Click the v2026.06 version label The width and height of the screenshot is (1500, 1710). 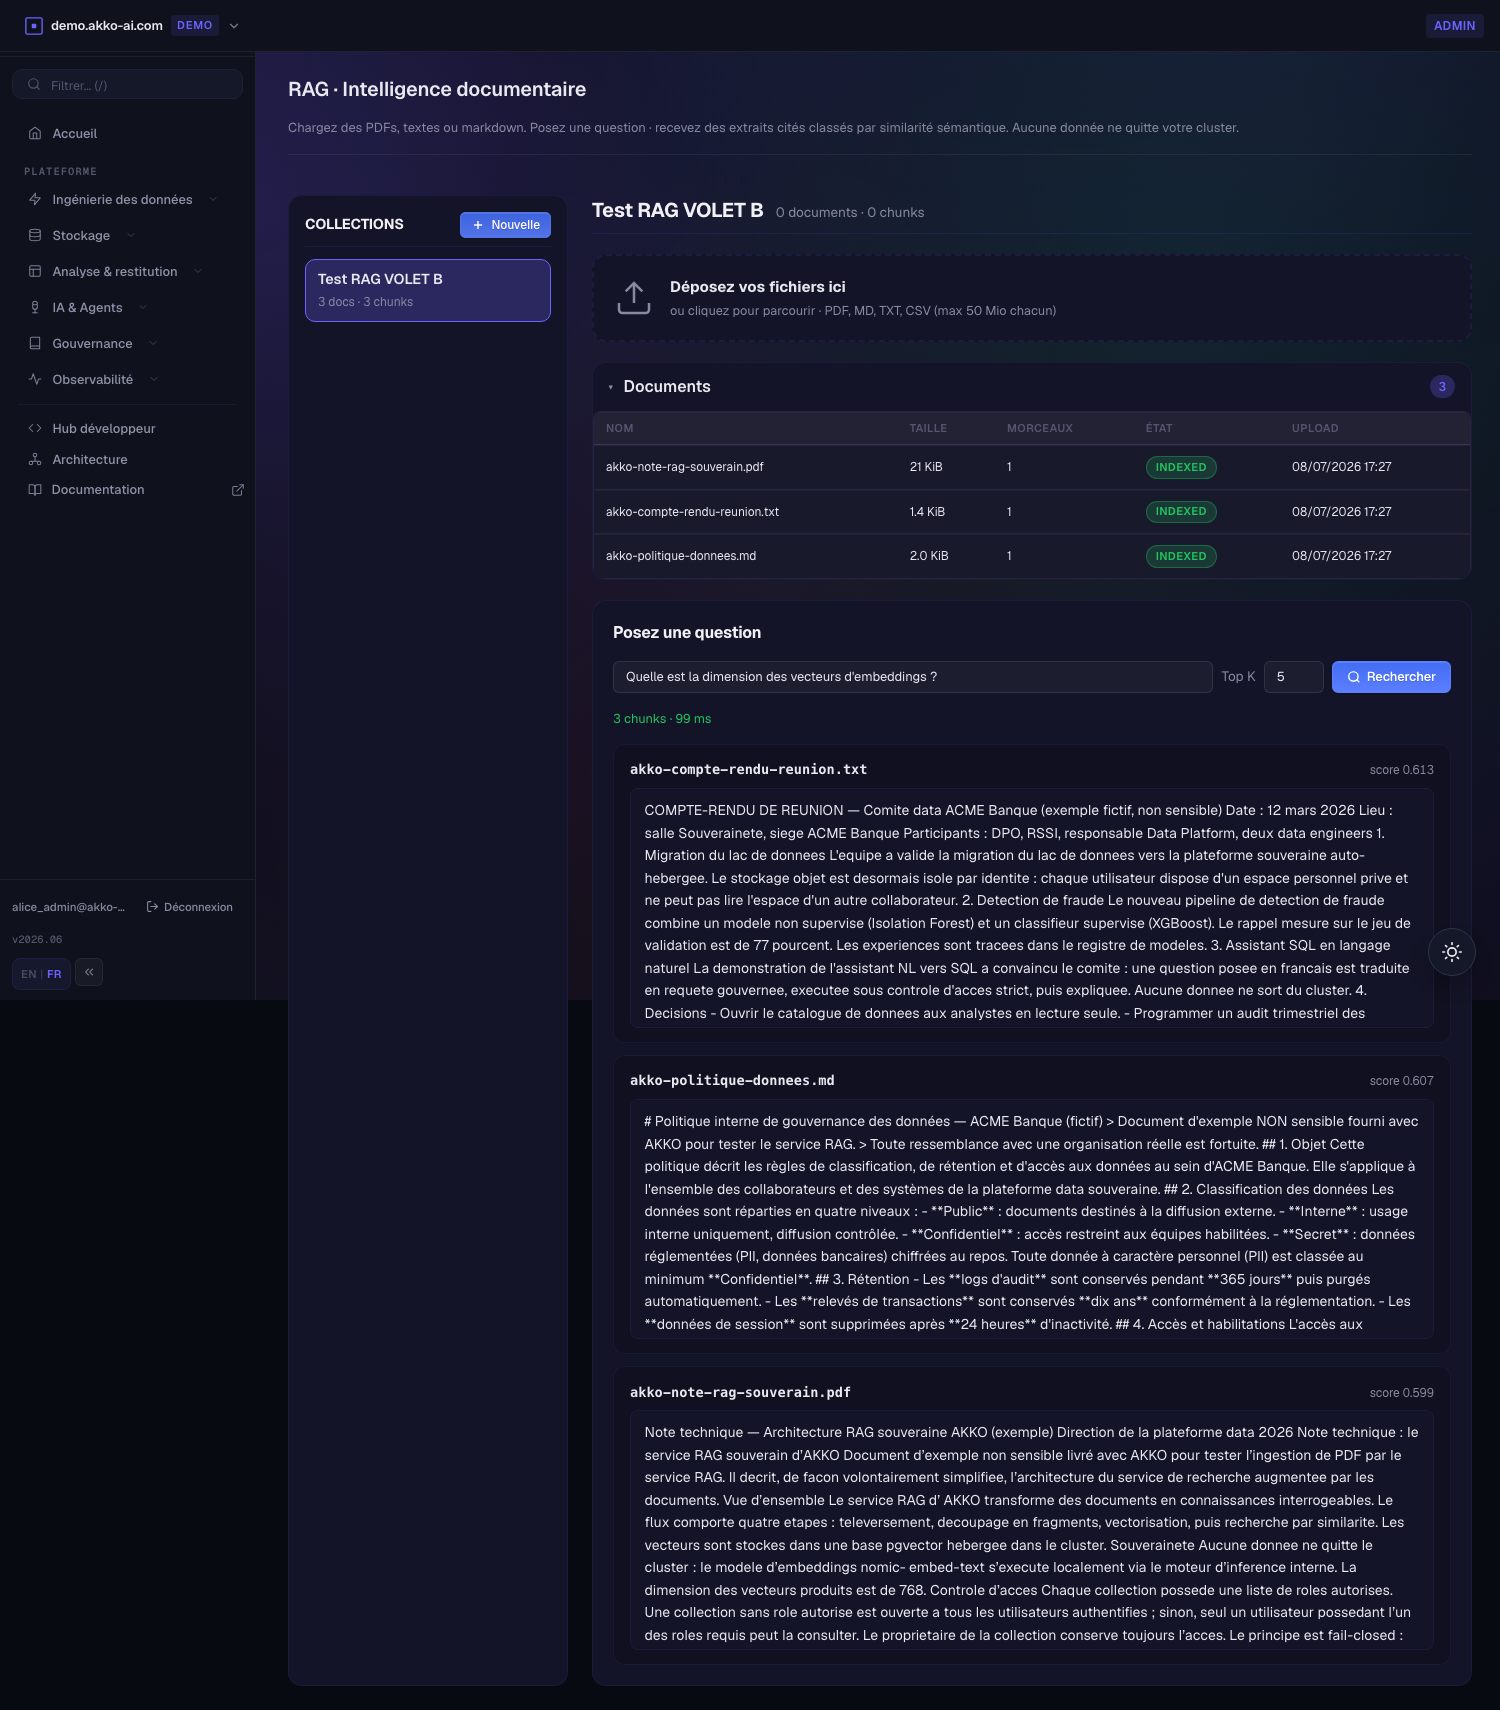click(x=37, y=940)
